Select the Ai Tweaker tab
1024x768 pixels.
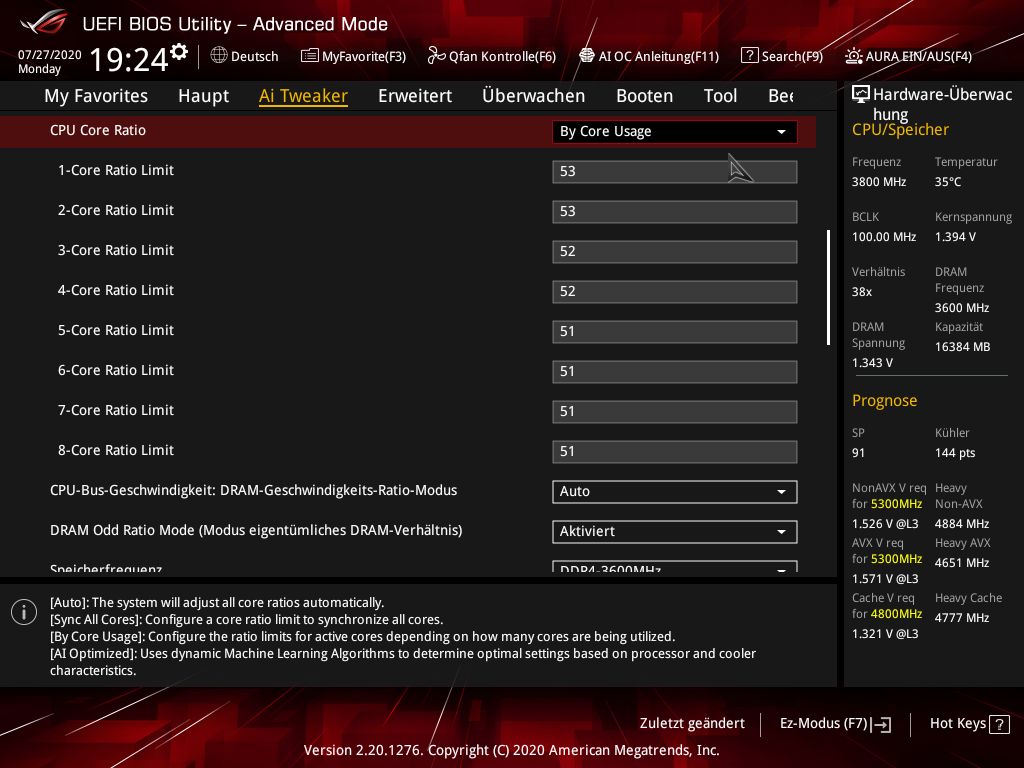point(303,96)
